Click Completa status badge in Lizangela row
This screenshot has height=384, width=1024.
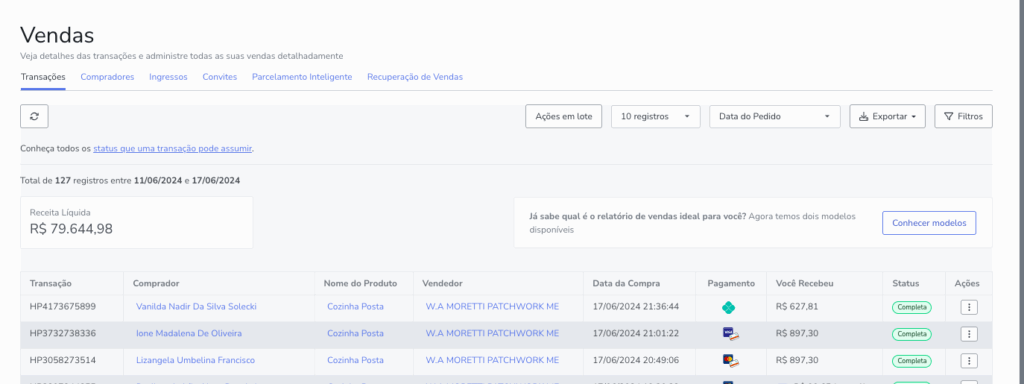(x=912, y=360)
